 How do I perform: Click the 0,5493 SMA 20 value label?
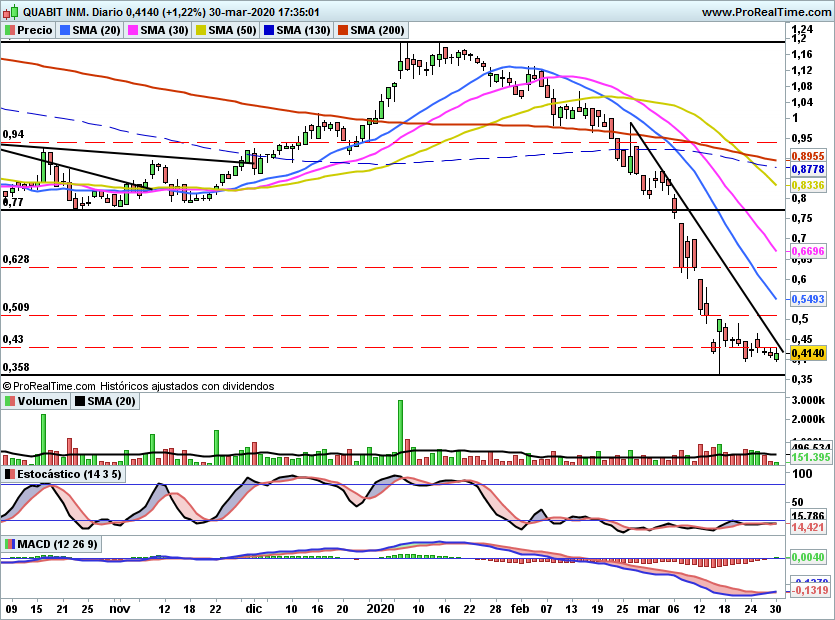coord(807,299)
